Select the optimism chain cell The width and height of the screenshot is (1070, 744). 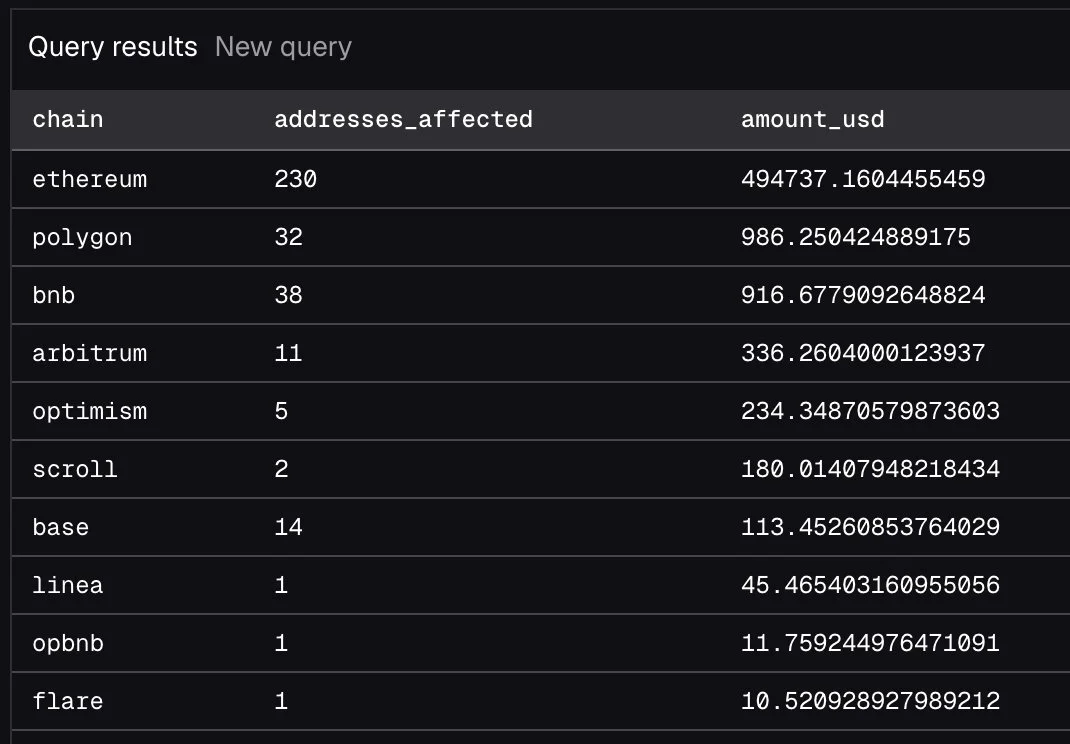click(89, 411)
